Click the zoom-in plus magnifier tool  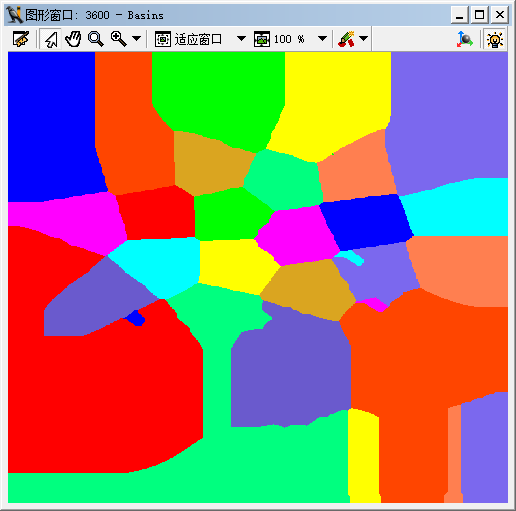pos(119,39)
